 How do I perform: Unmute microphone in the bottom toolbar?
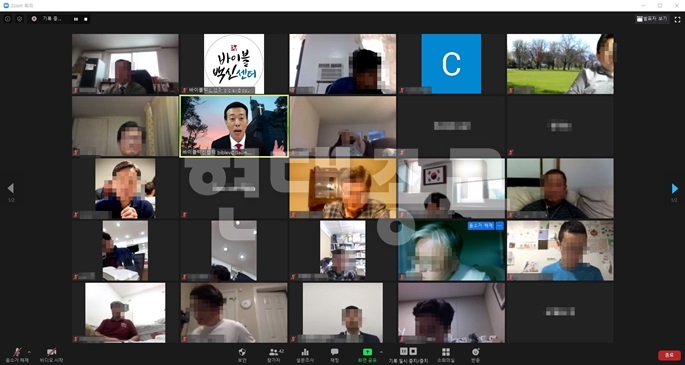coord(17,355)
